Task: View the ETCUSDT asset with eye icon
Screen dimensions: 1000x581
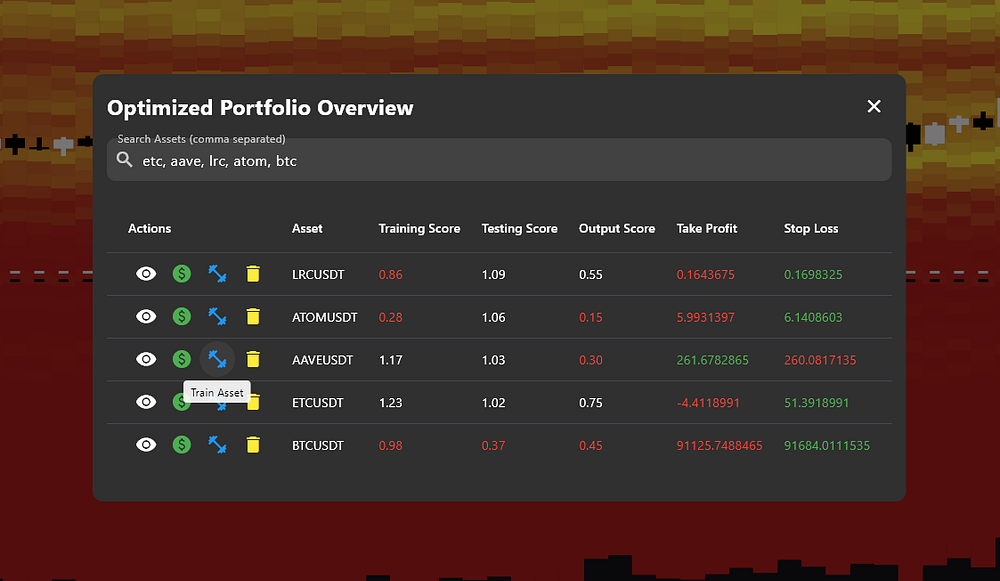Action: 146,402
